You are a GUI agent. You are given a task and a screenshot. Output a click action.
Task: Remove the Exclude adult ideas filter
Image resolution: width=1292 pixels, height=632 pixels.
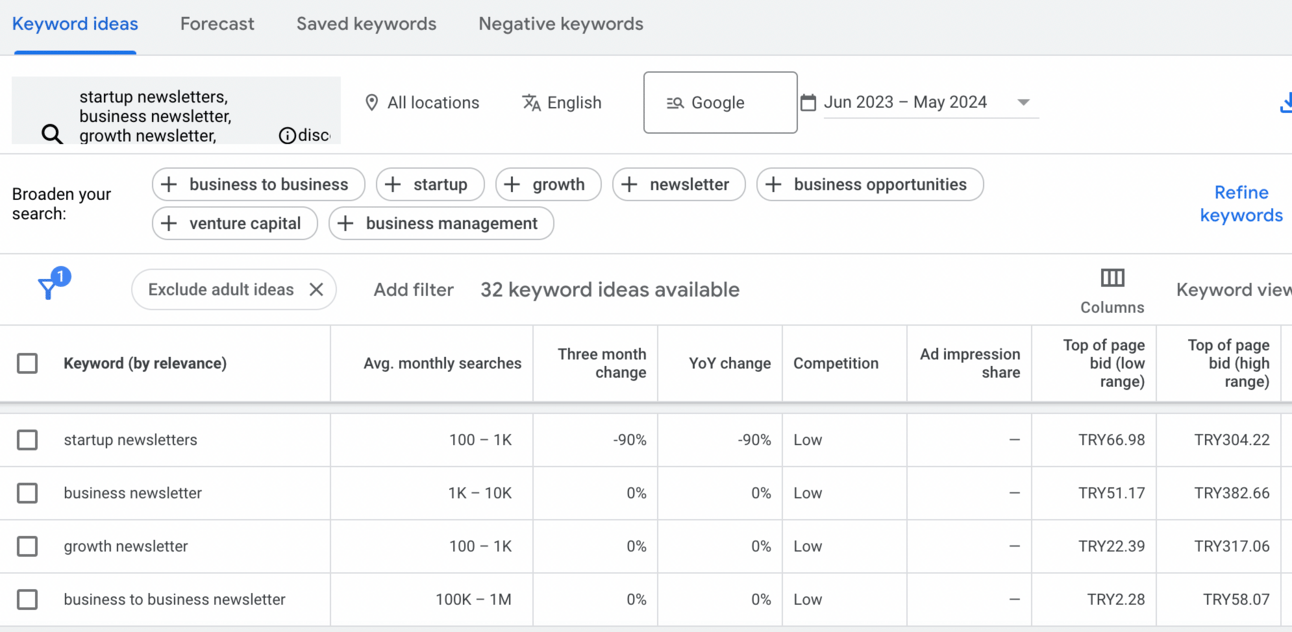[316, 290]
